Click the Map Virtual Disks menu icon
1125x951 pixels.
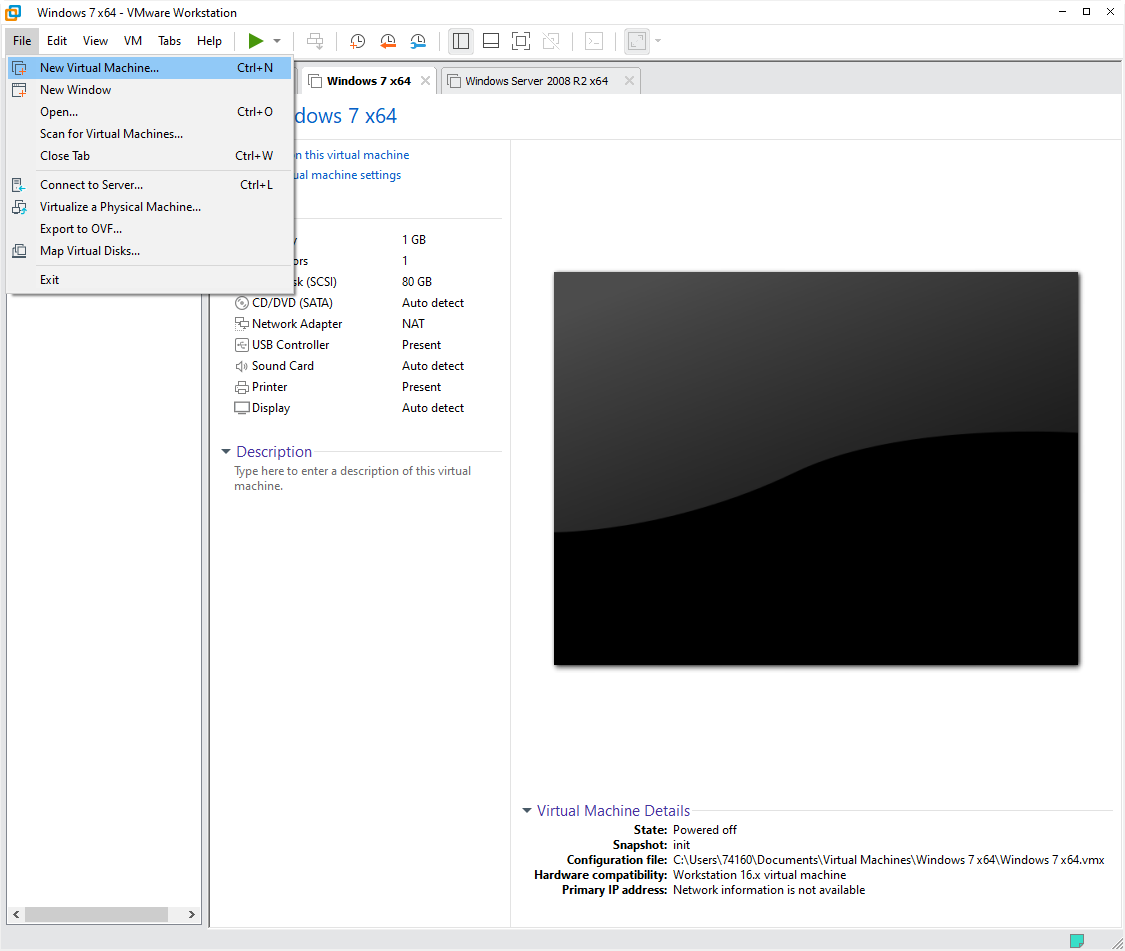click(x=19, y=251)
